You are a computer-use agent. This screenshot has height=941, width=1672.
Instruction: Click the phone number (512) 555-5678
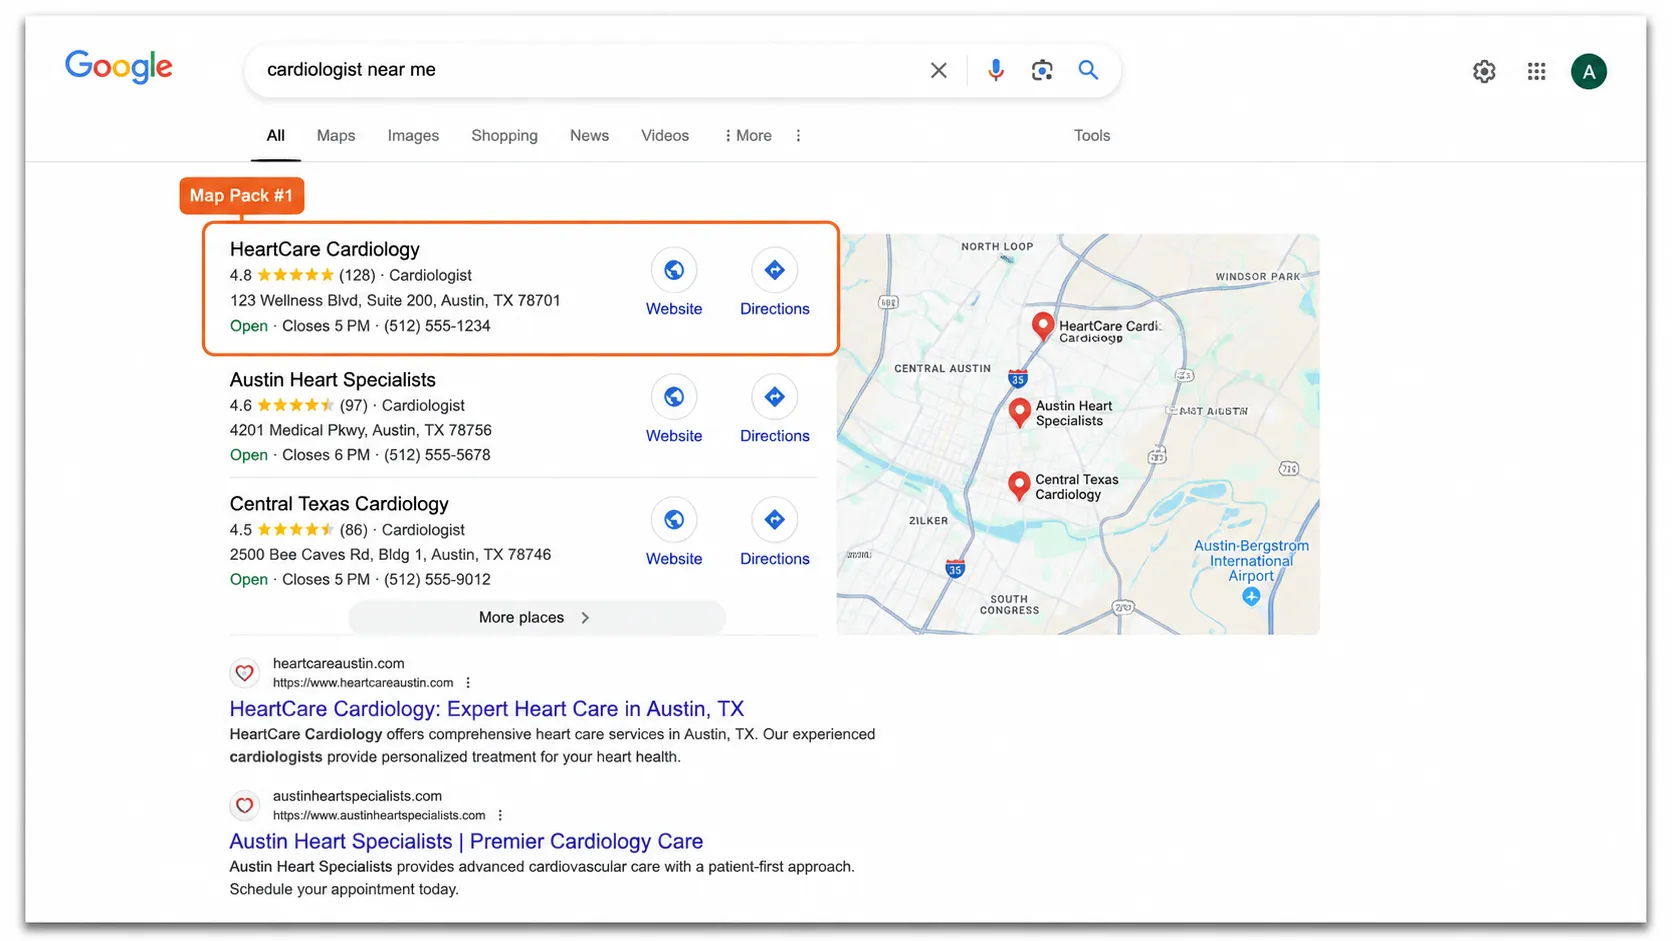tap(437, 455)
